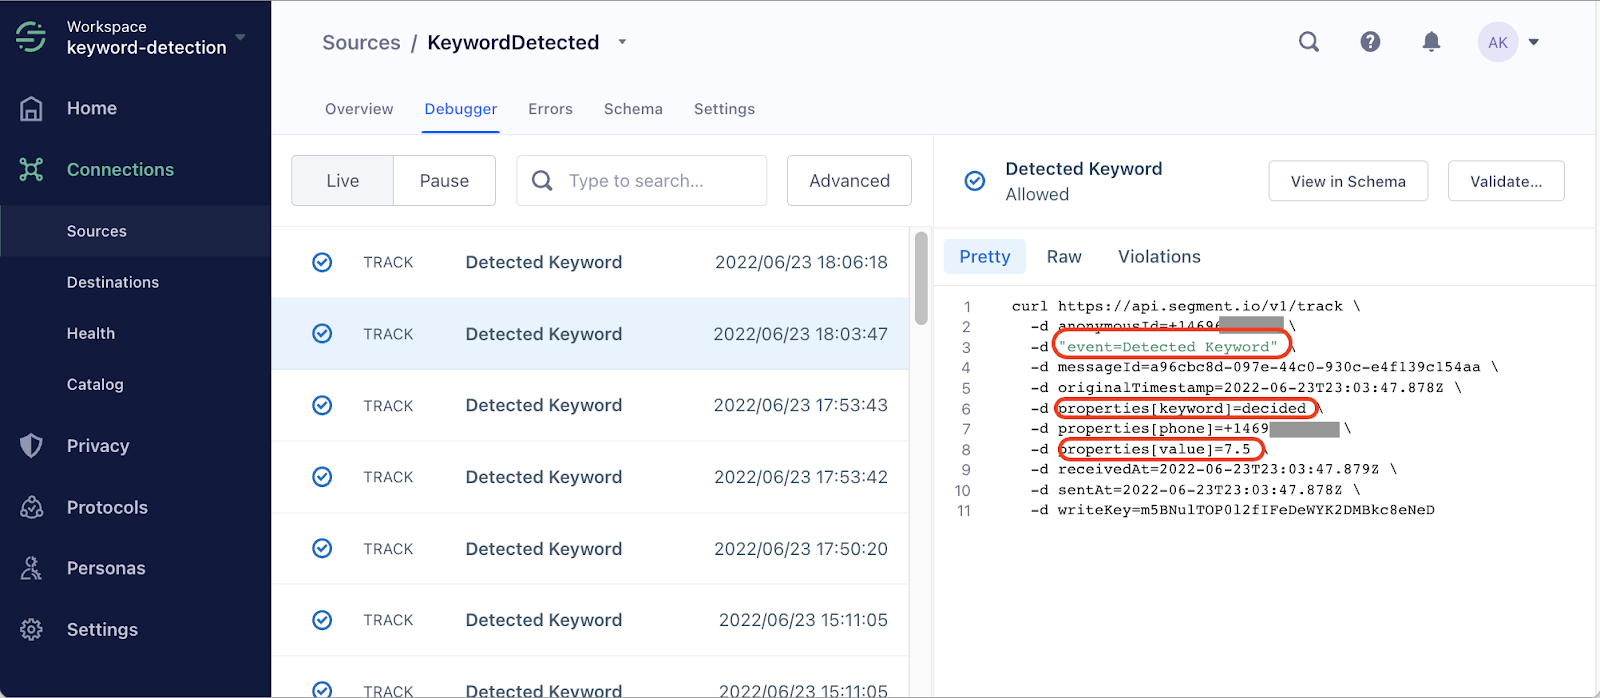
Task: Open Home in the sidebar
Action: [92, 108]
